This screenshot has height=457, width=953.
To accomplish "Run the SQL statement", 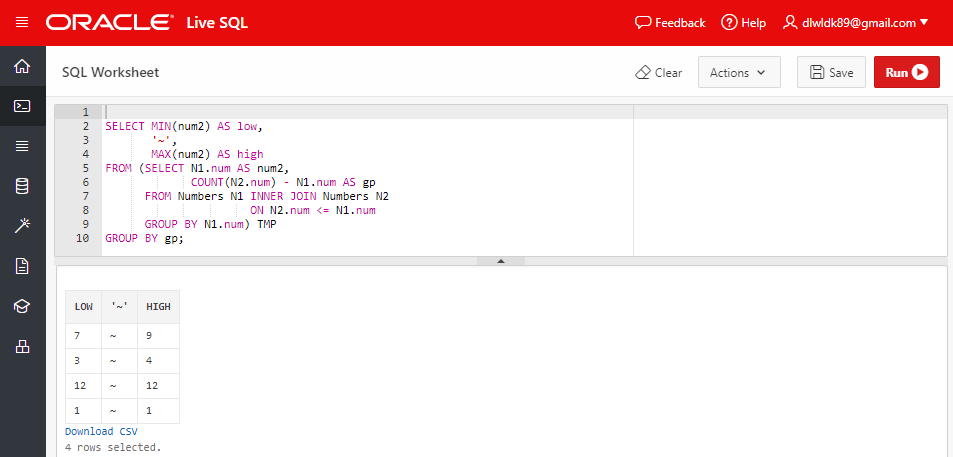I will 907,72.
